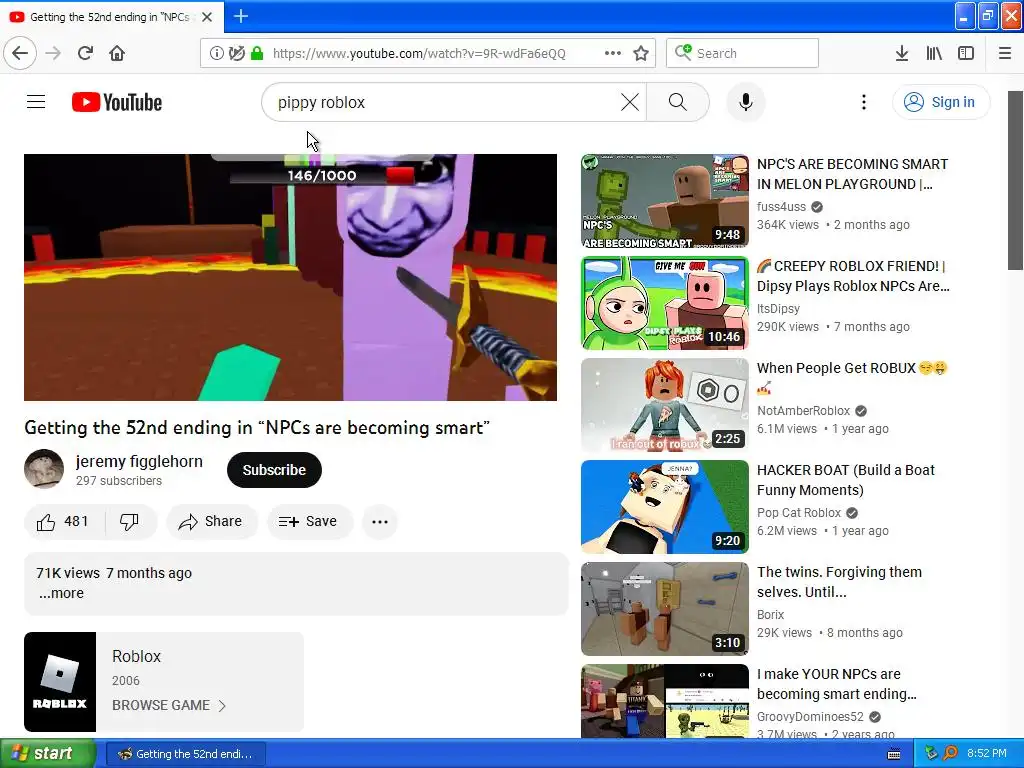Open the browser downloads panel
This screenshot has width=1024, height=768.
tap(902, 53)
